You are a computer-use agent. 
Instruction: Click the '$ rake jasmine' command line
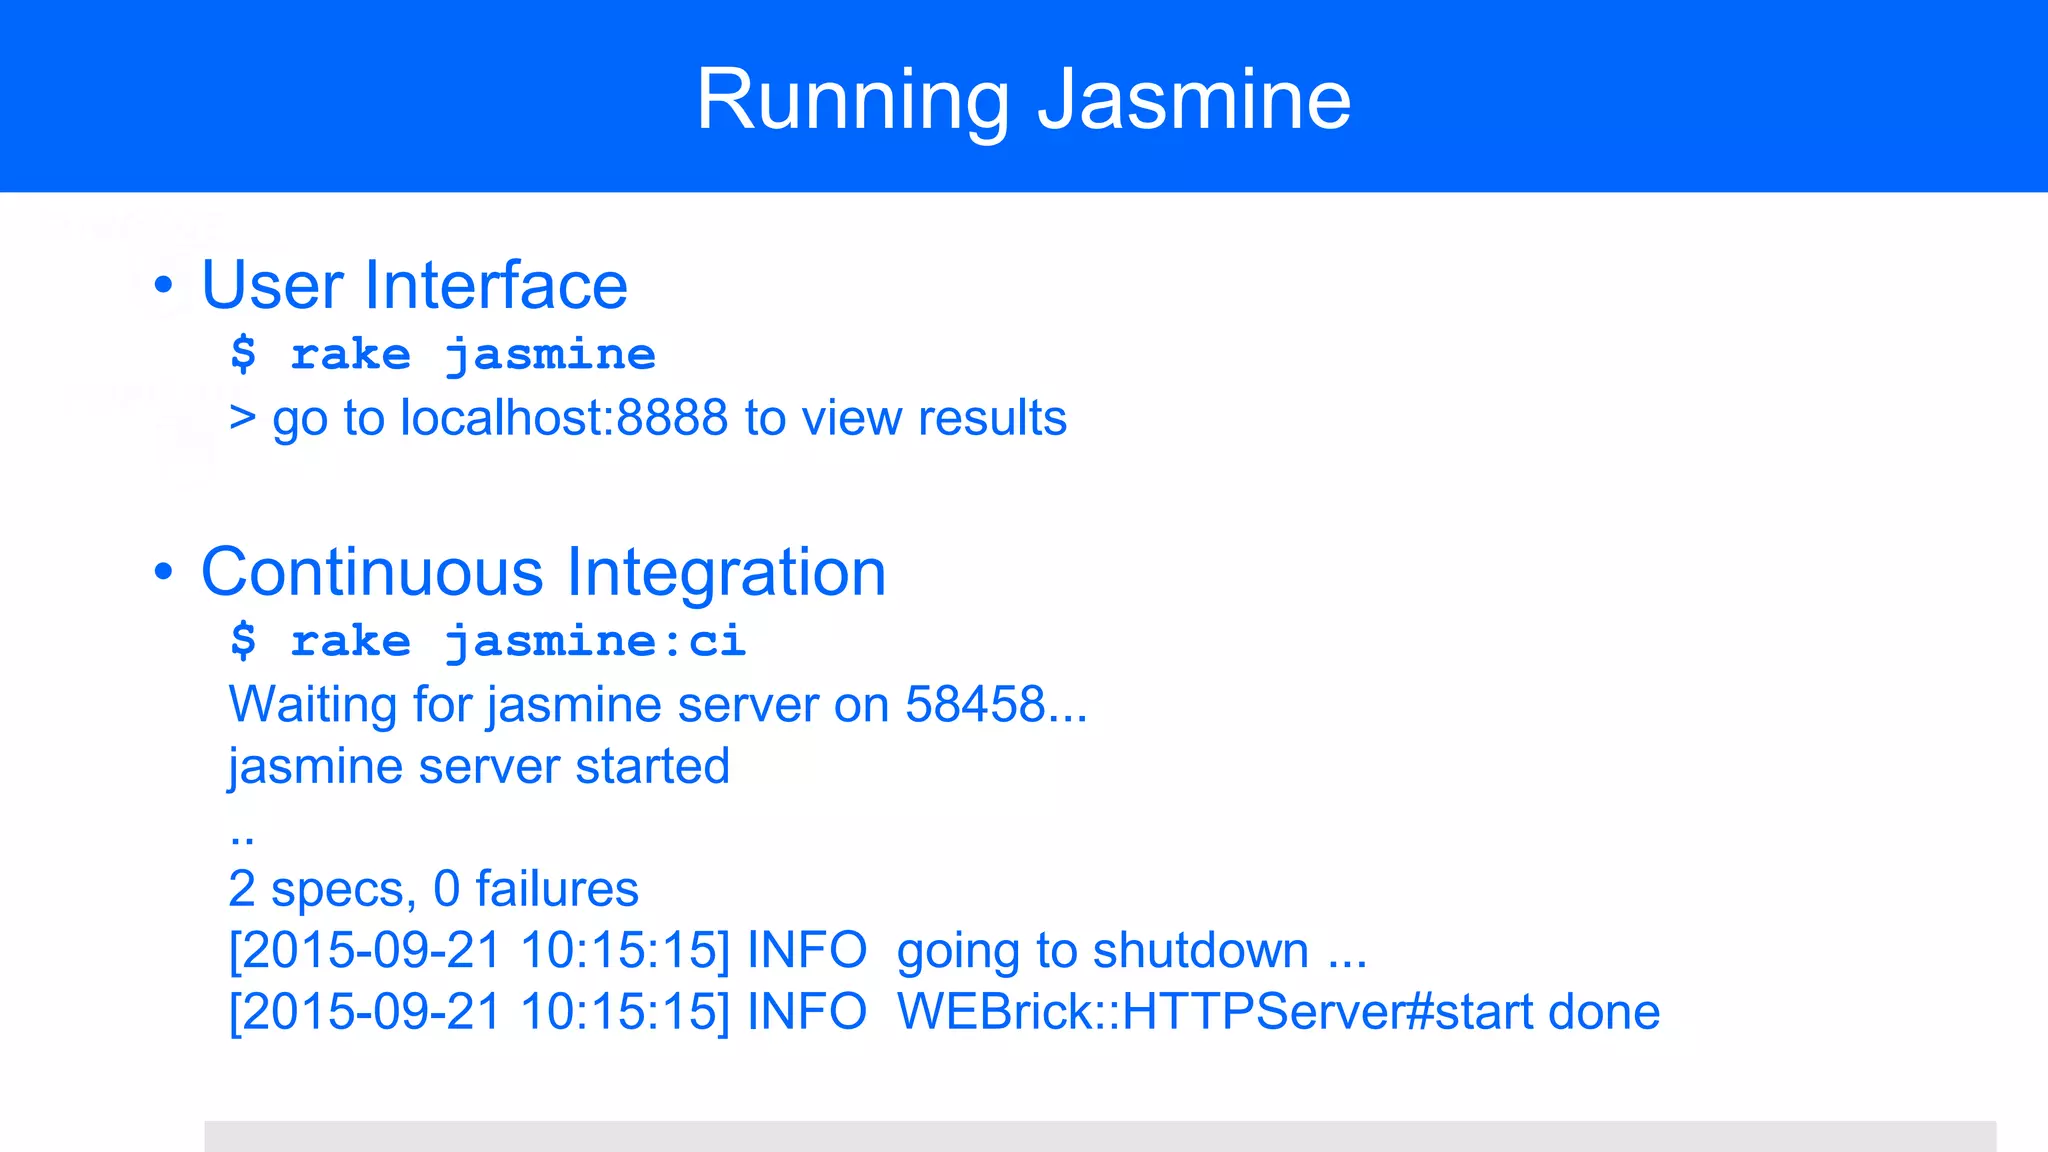pyautogui.click(x=443, y=354)
